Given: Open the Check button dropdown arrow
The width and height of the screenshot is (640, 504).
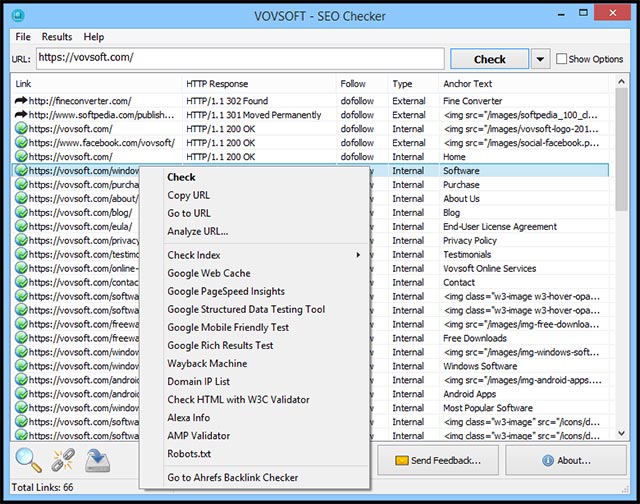Looking at the screenshot, I should (540, 59).
